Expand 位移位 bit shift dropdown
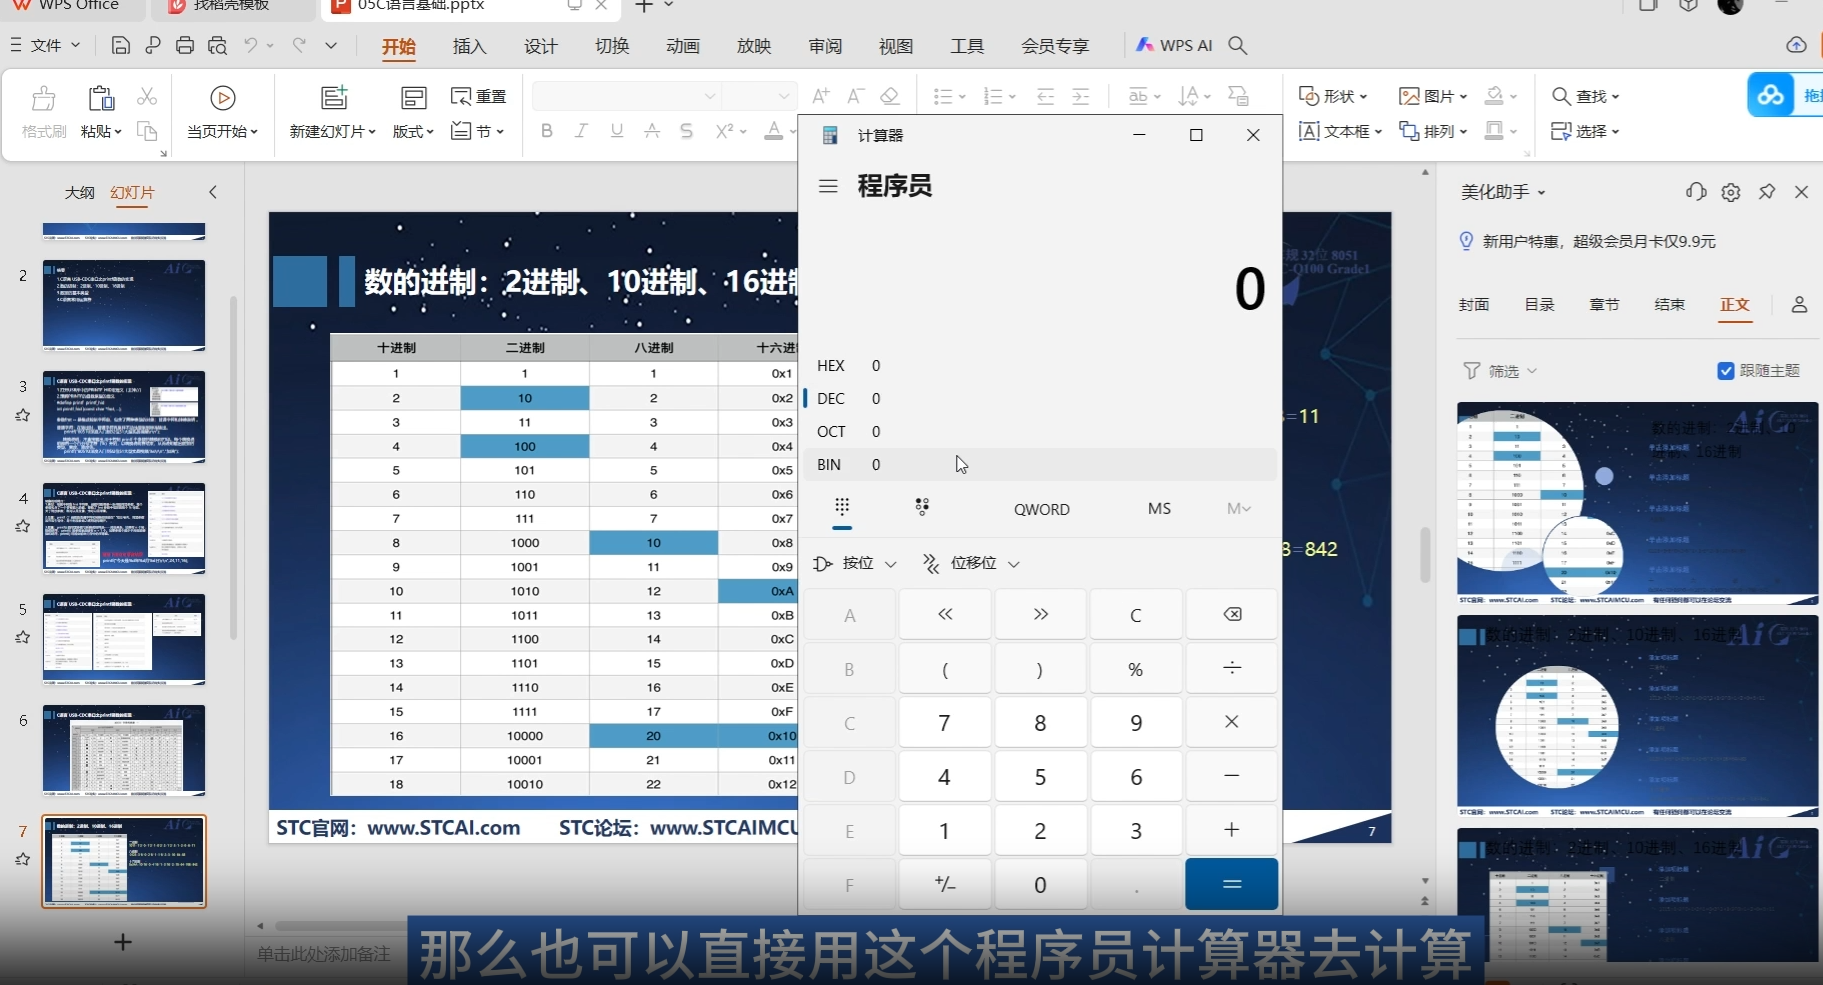Viewport: 1823px width, 985px height. coord(971,564)
